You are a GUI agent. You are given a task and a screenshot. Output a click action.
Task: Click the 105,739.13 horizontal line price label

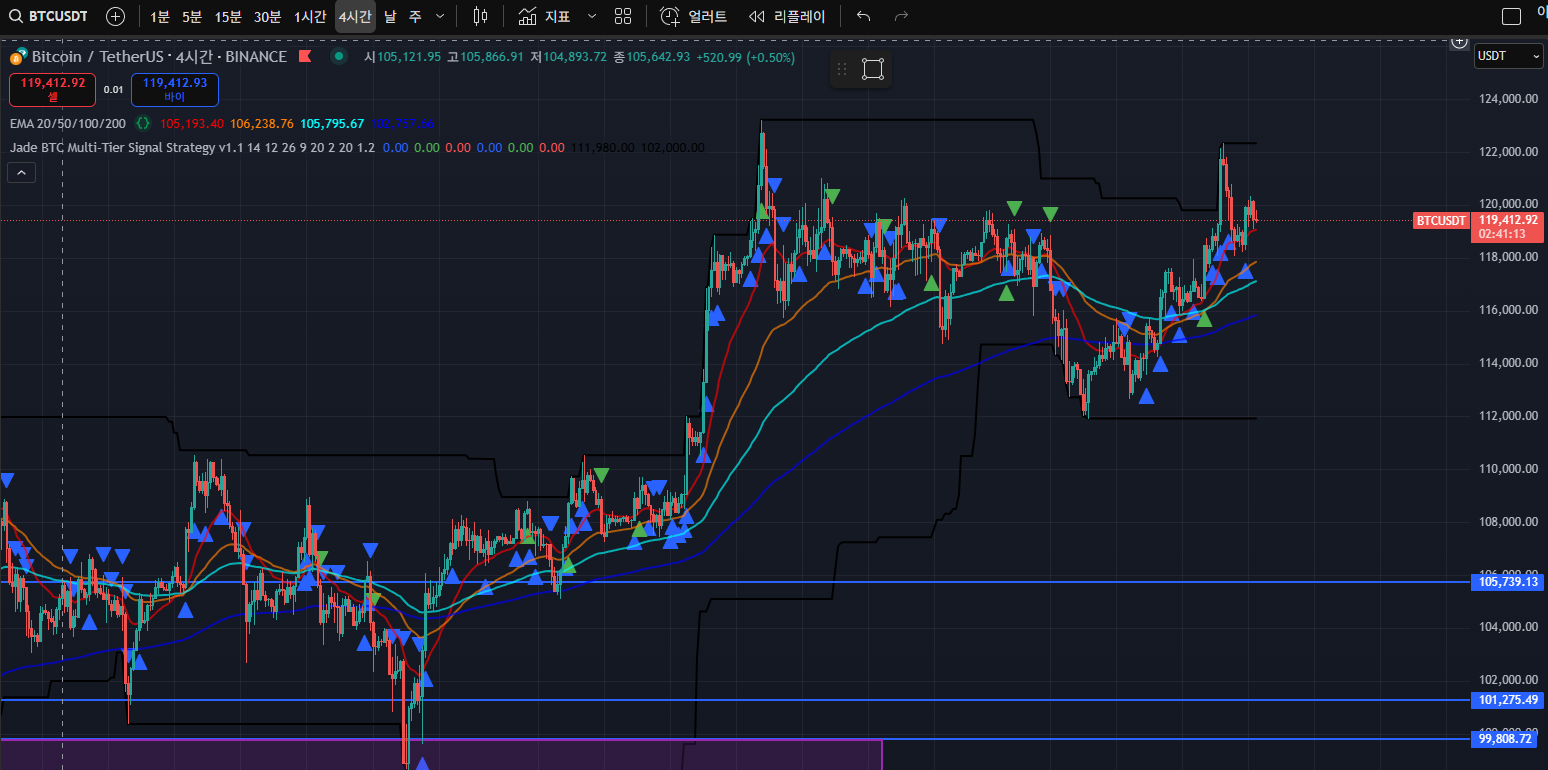(1507, 581)
